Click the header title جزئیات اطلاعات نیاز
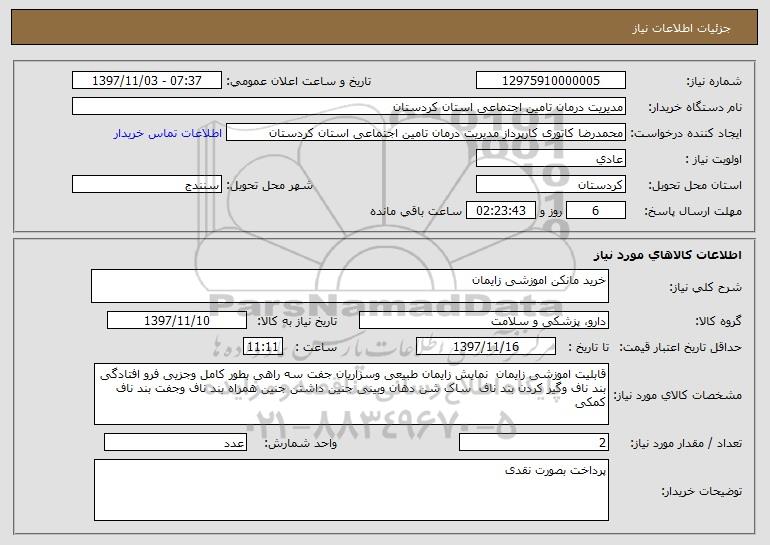Image resolution: width=770 pixels, height=545 pixels. 681,28
